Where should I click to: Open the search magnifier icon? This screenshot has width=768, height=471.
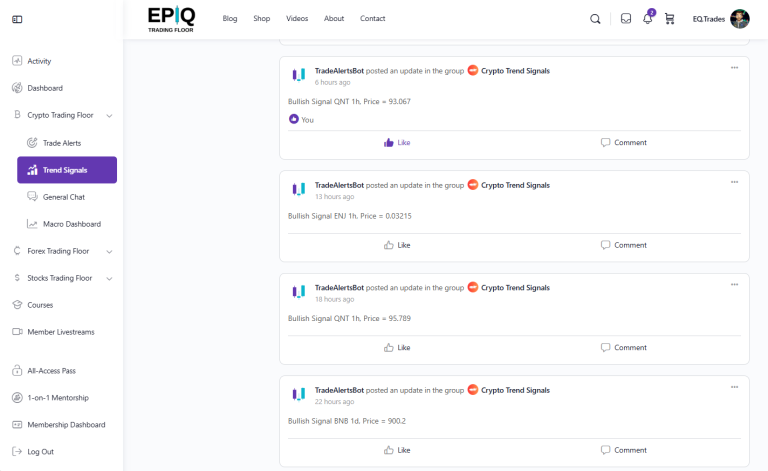[x=596, y=19]
